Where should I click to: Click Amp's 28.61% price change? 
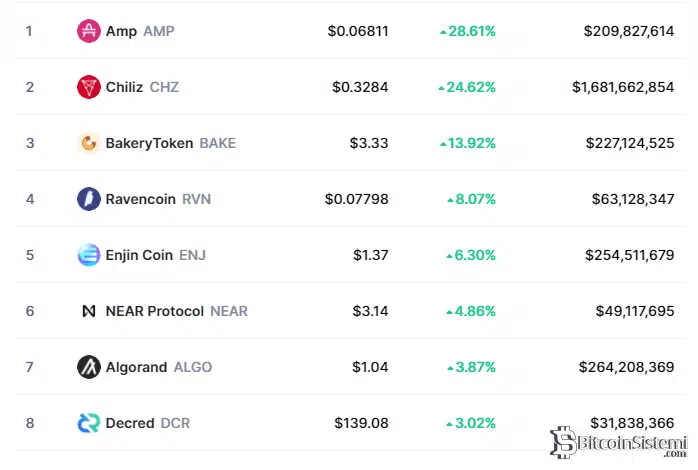coord(467,31)
